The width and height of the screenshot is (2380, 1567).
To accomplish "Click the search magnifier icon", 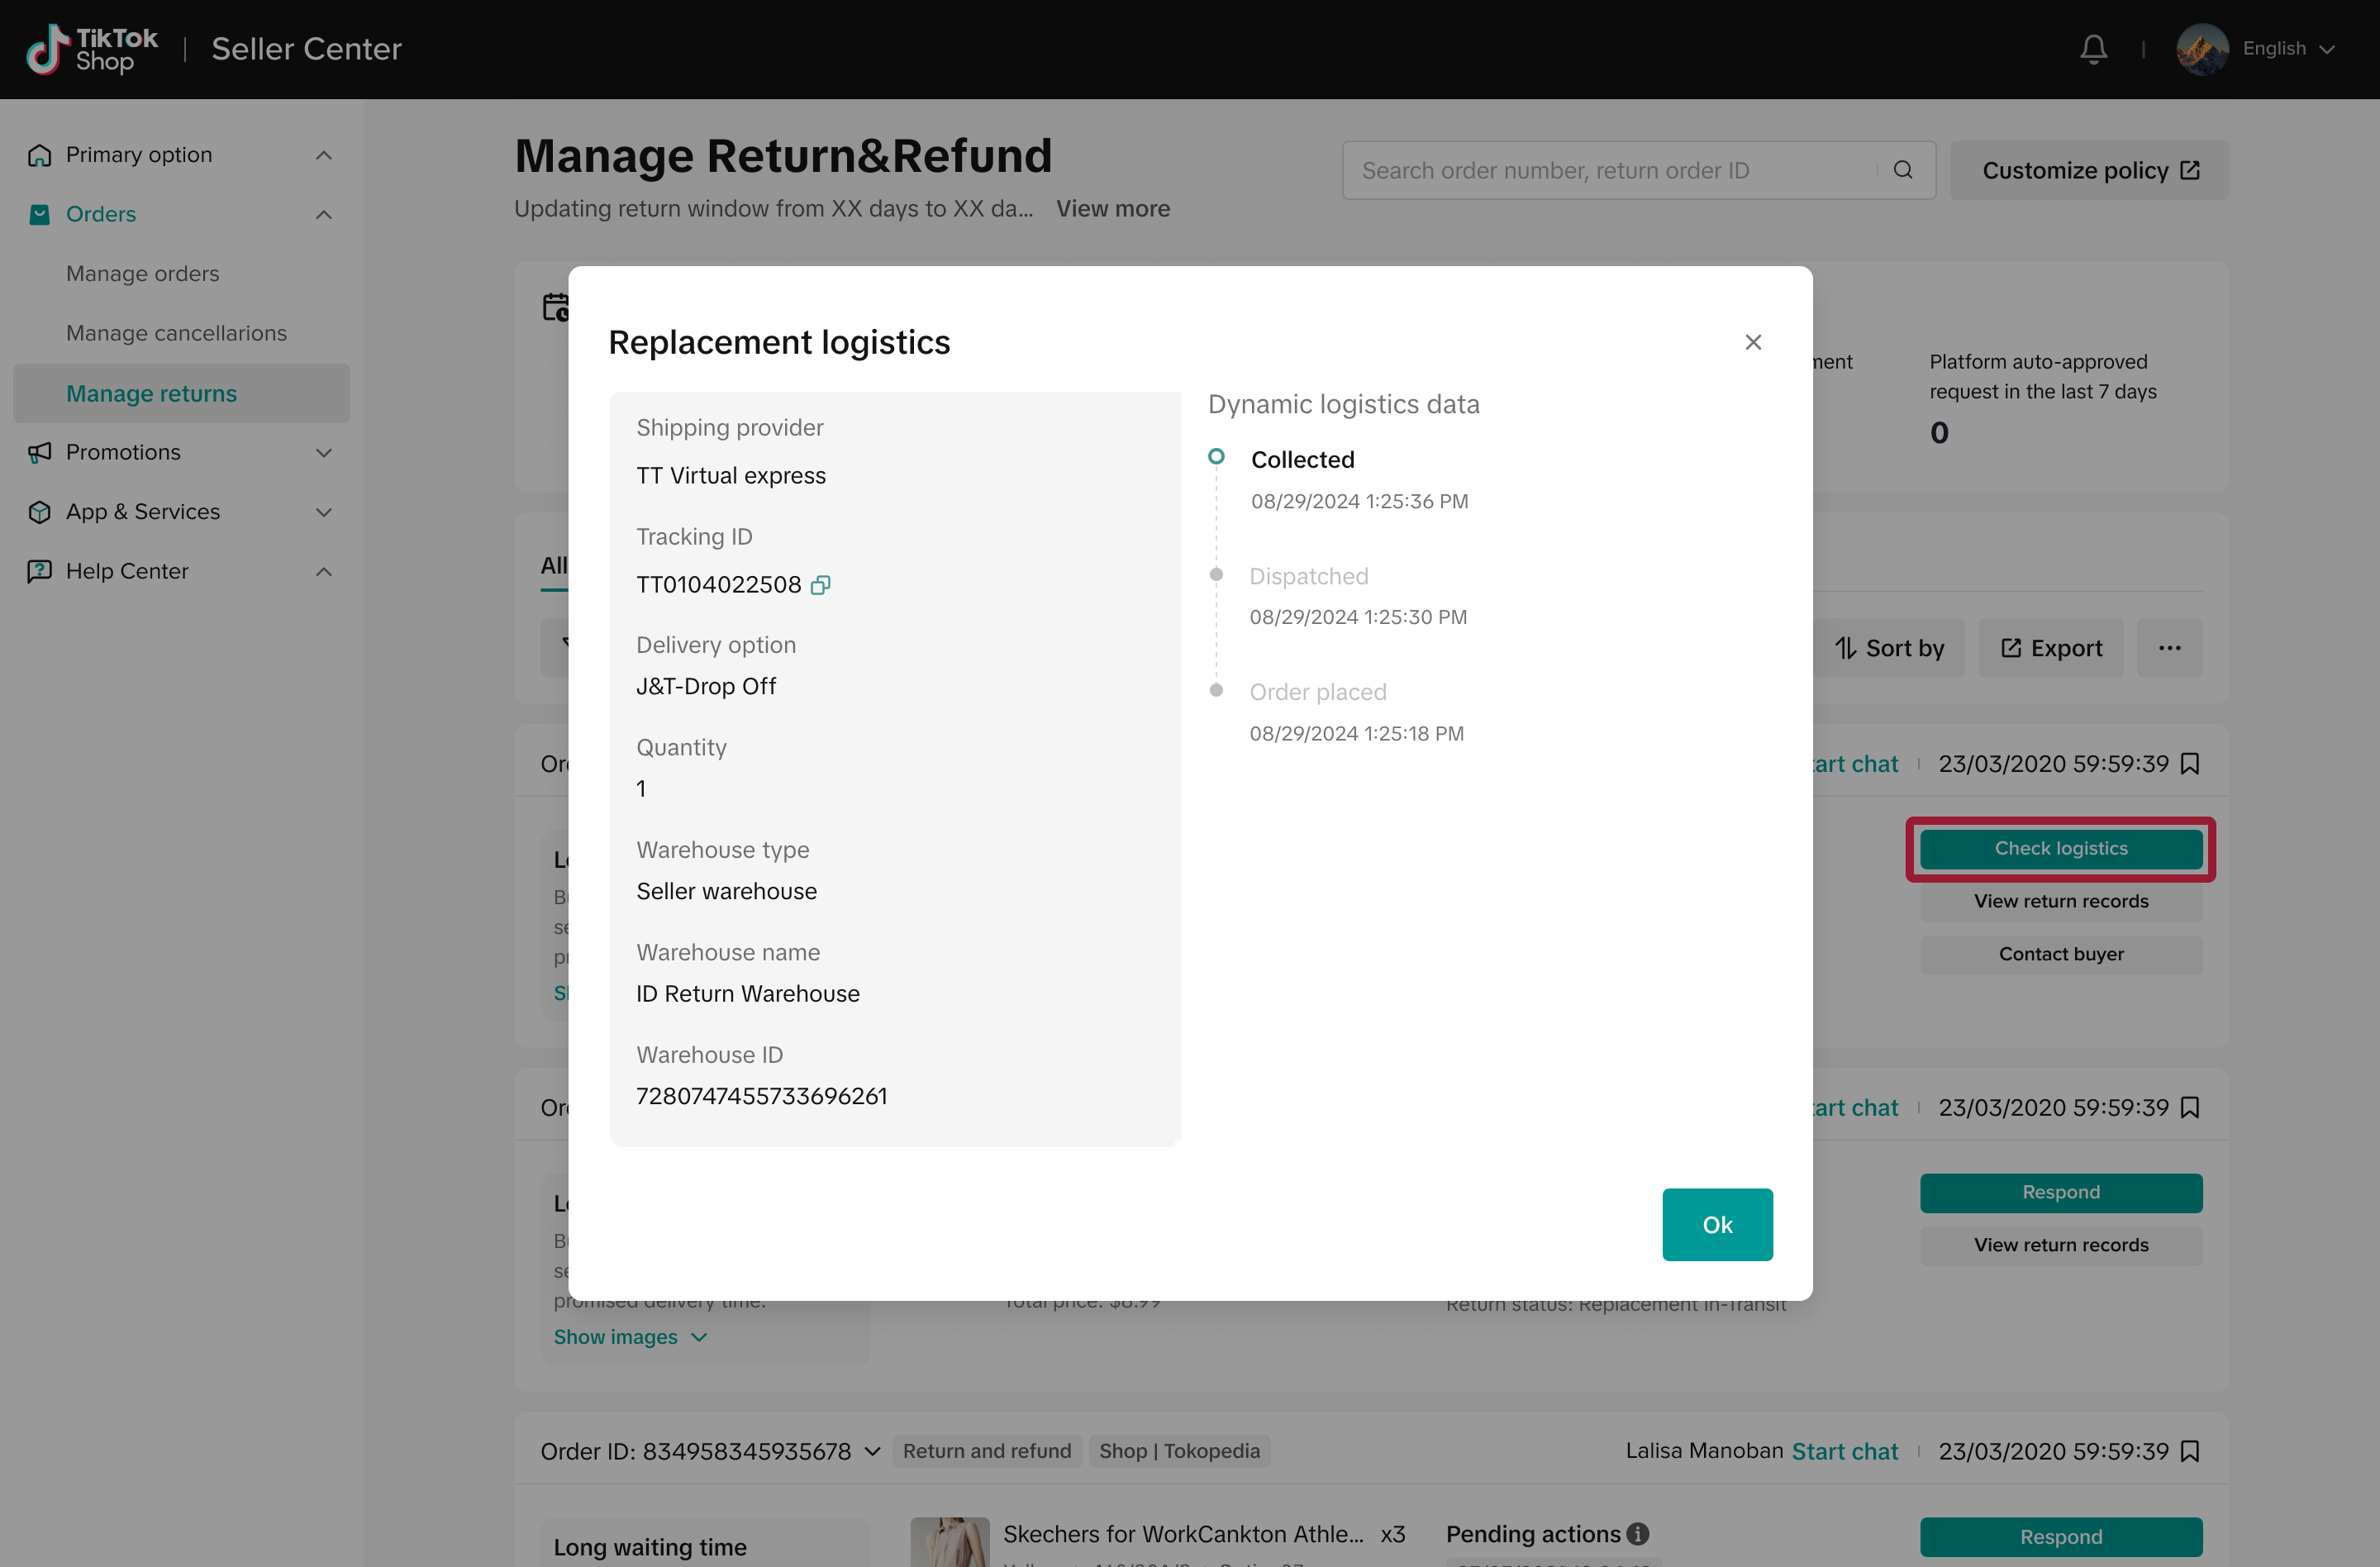I will click(1903, 170).
